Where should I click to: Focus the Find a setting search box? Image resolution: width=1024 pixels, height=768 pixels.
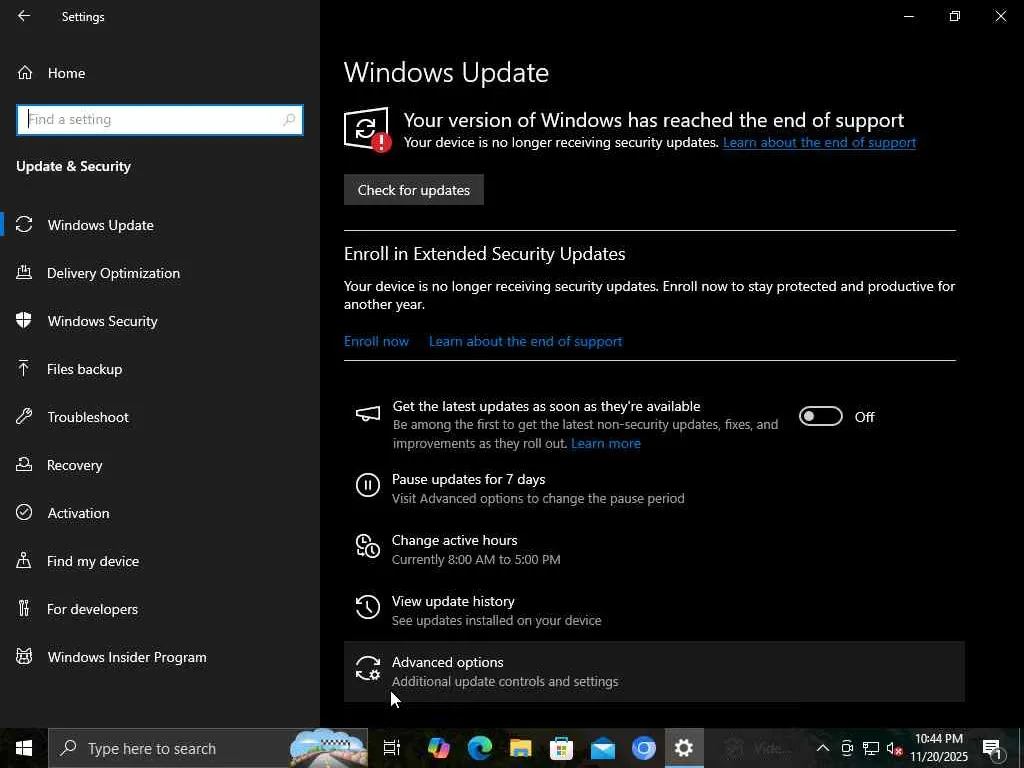tap(159, 120)
